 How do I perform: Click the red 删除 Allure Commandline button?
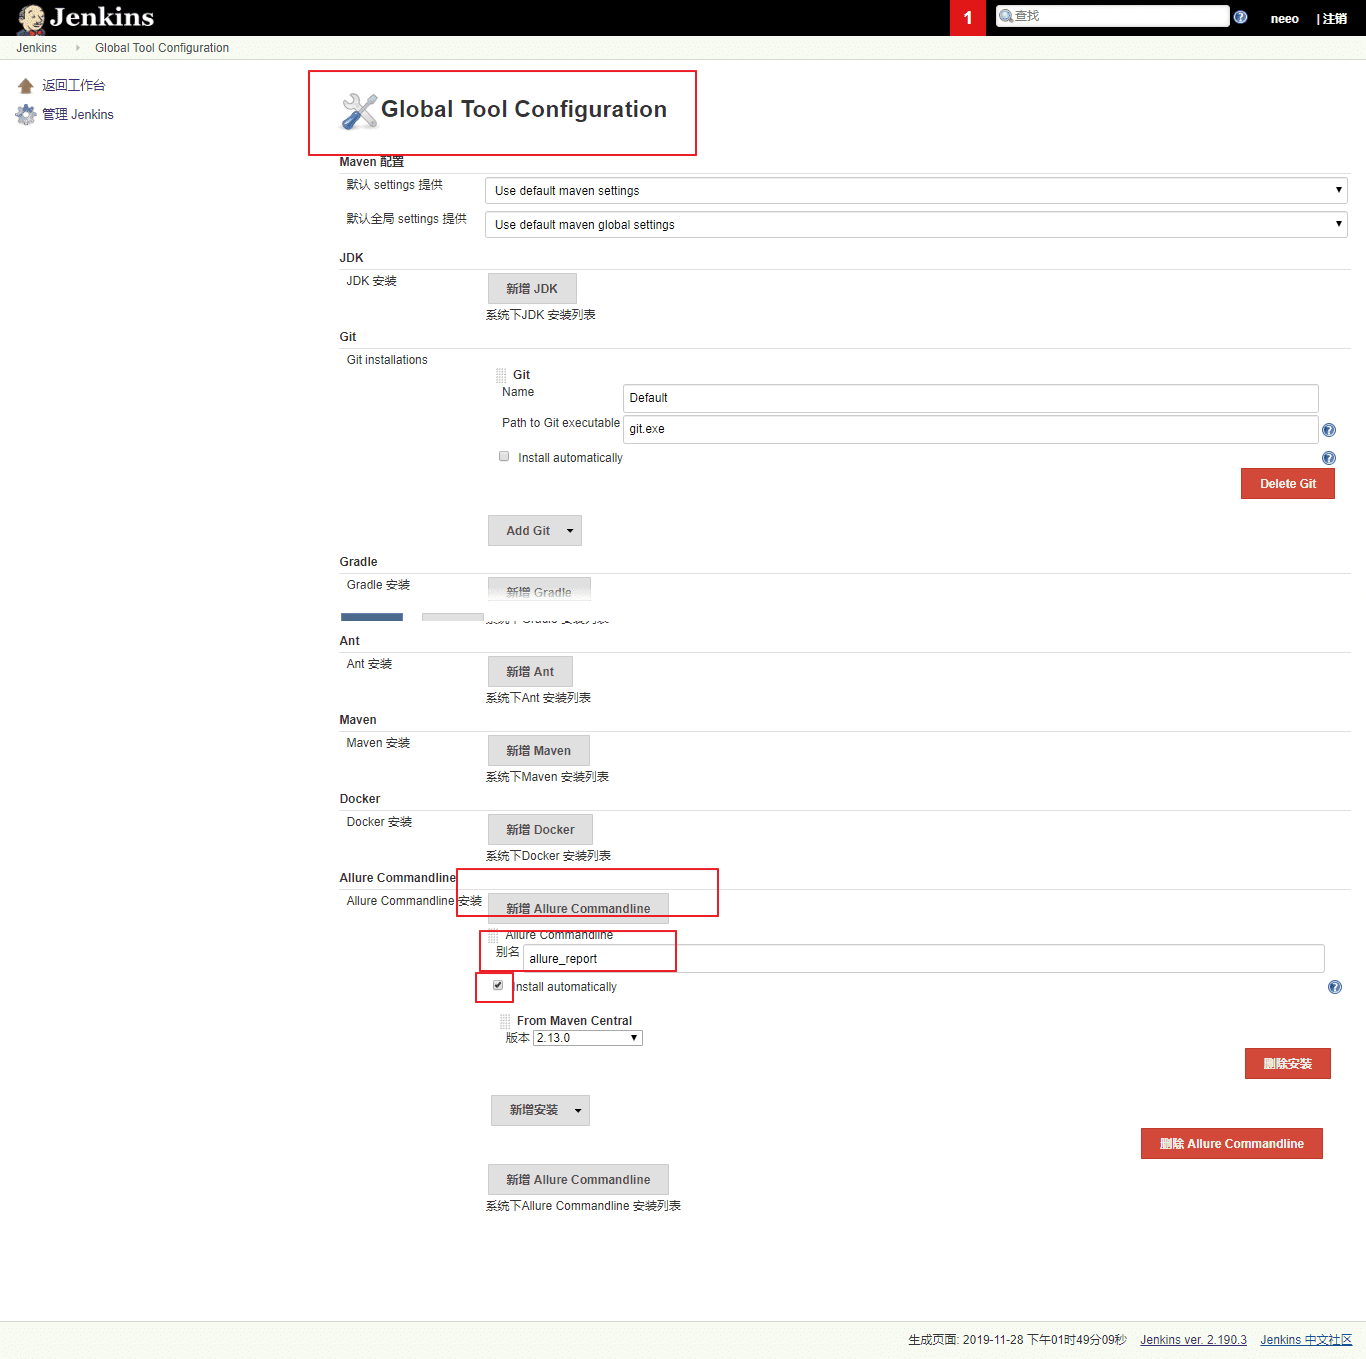point(1232,1144)
